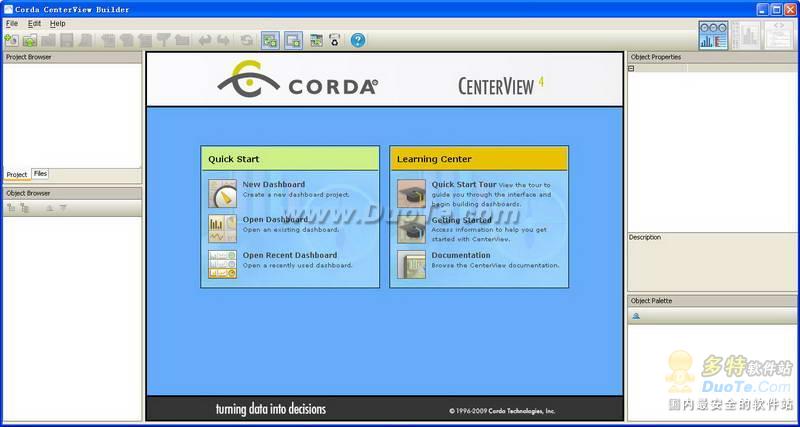The height and width of the screenshot is (427, 800).
Task: Click the Open Dashboard link
Action: tap(275, 219)
